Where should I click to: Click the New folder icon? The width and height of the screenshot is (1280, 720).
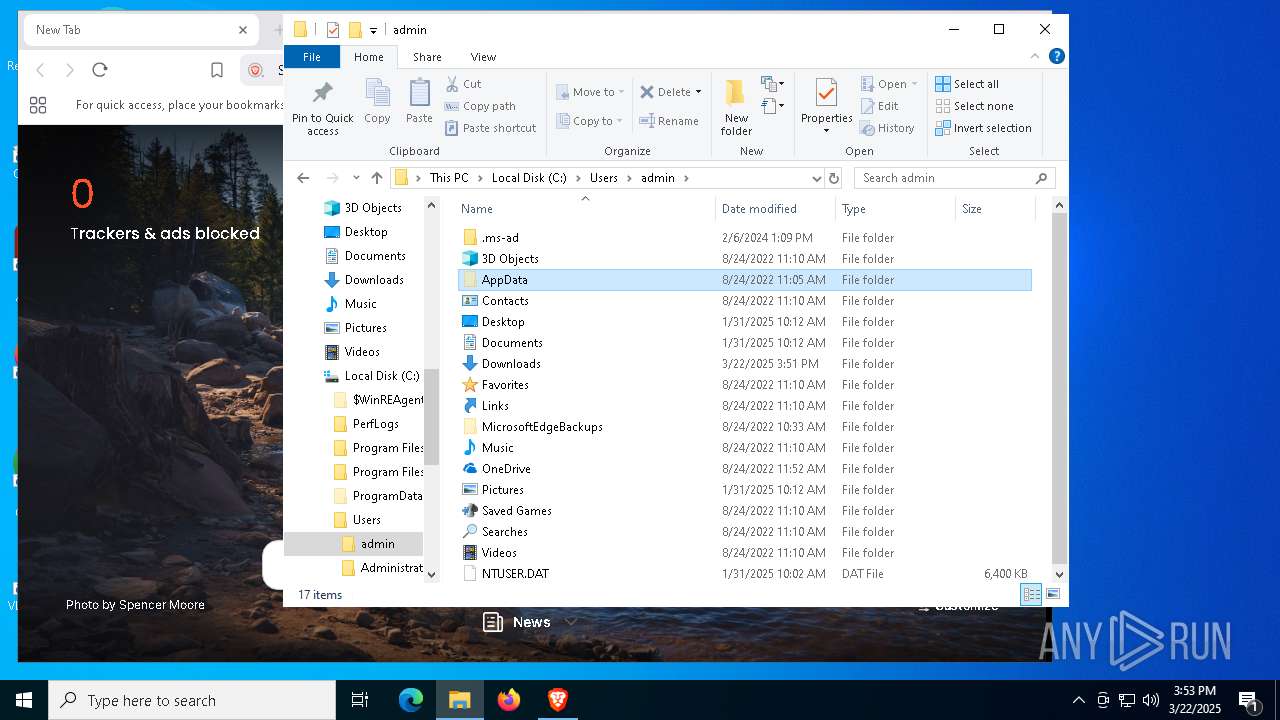coord(736,92)
